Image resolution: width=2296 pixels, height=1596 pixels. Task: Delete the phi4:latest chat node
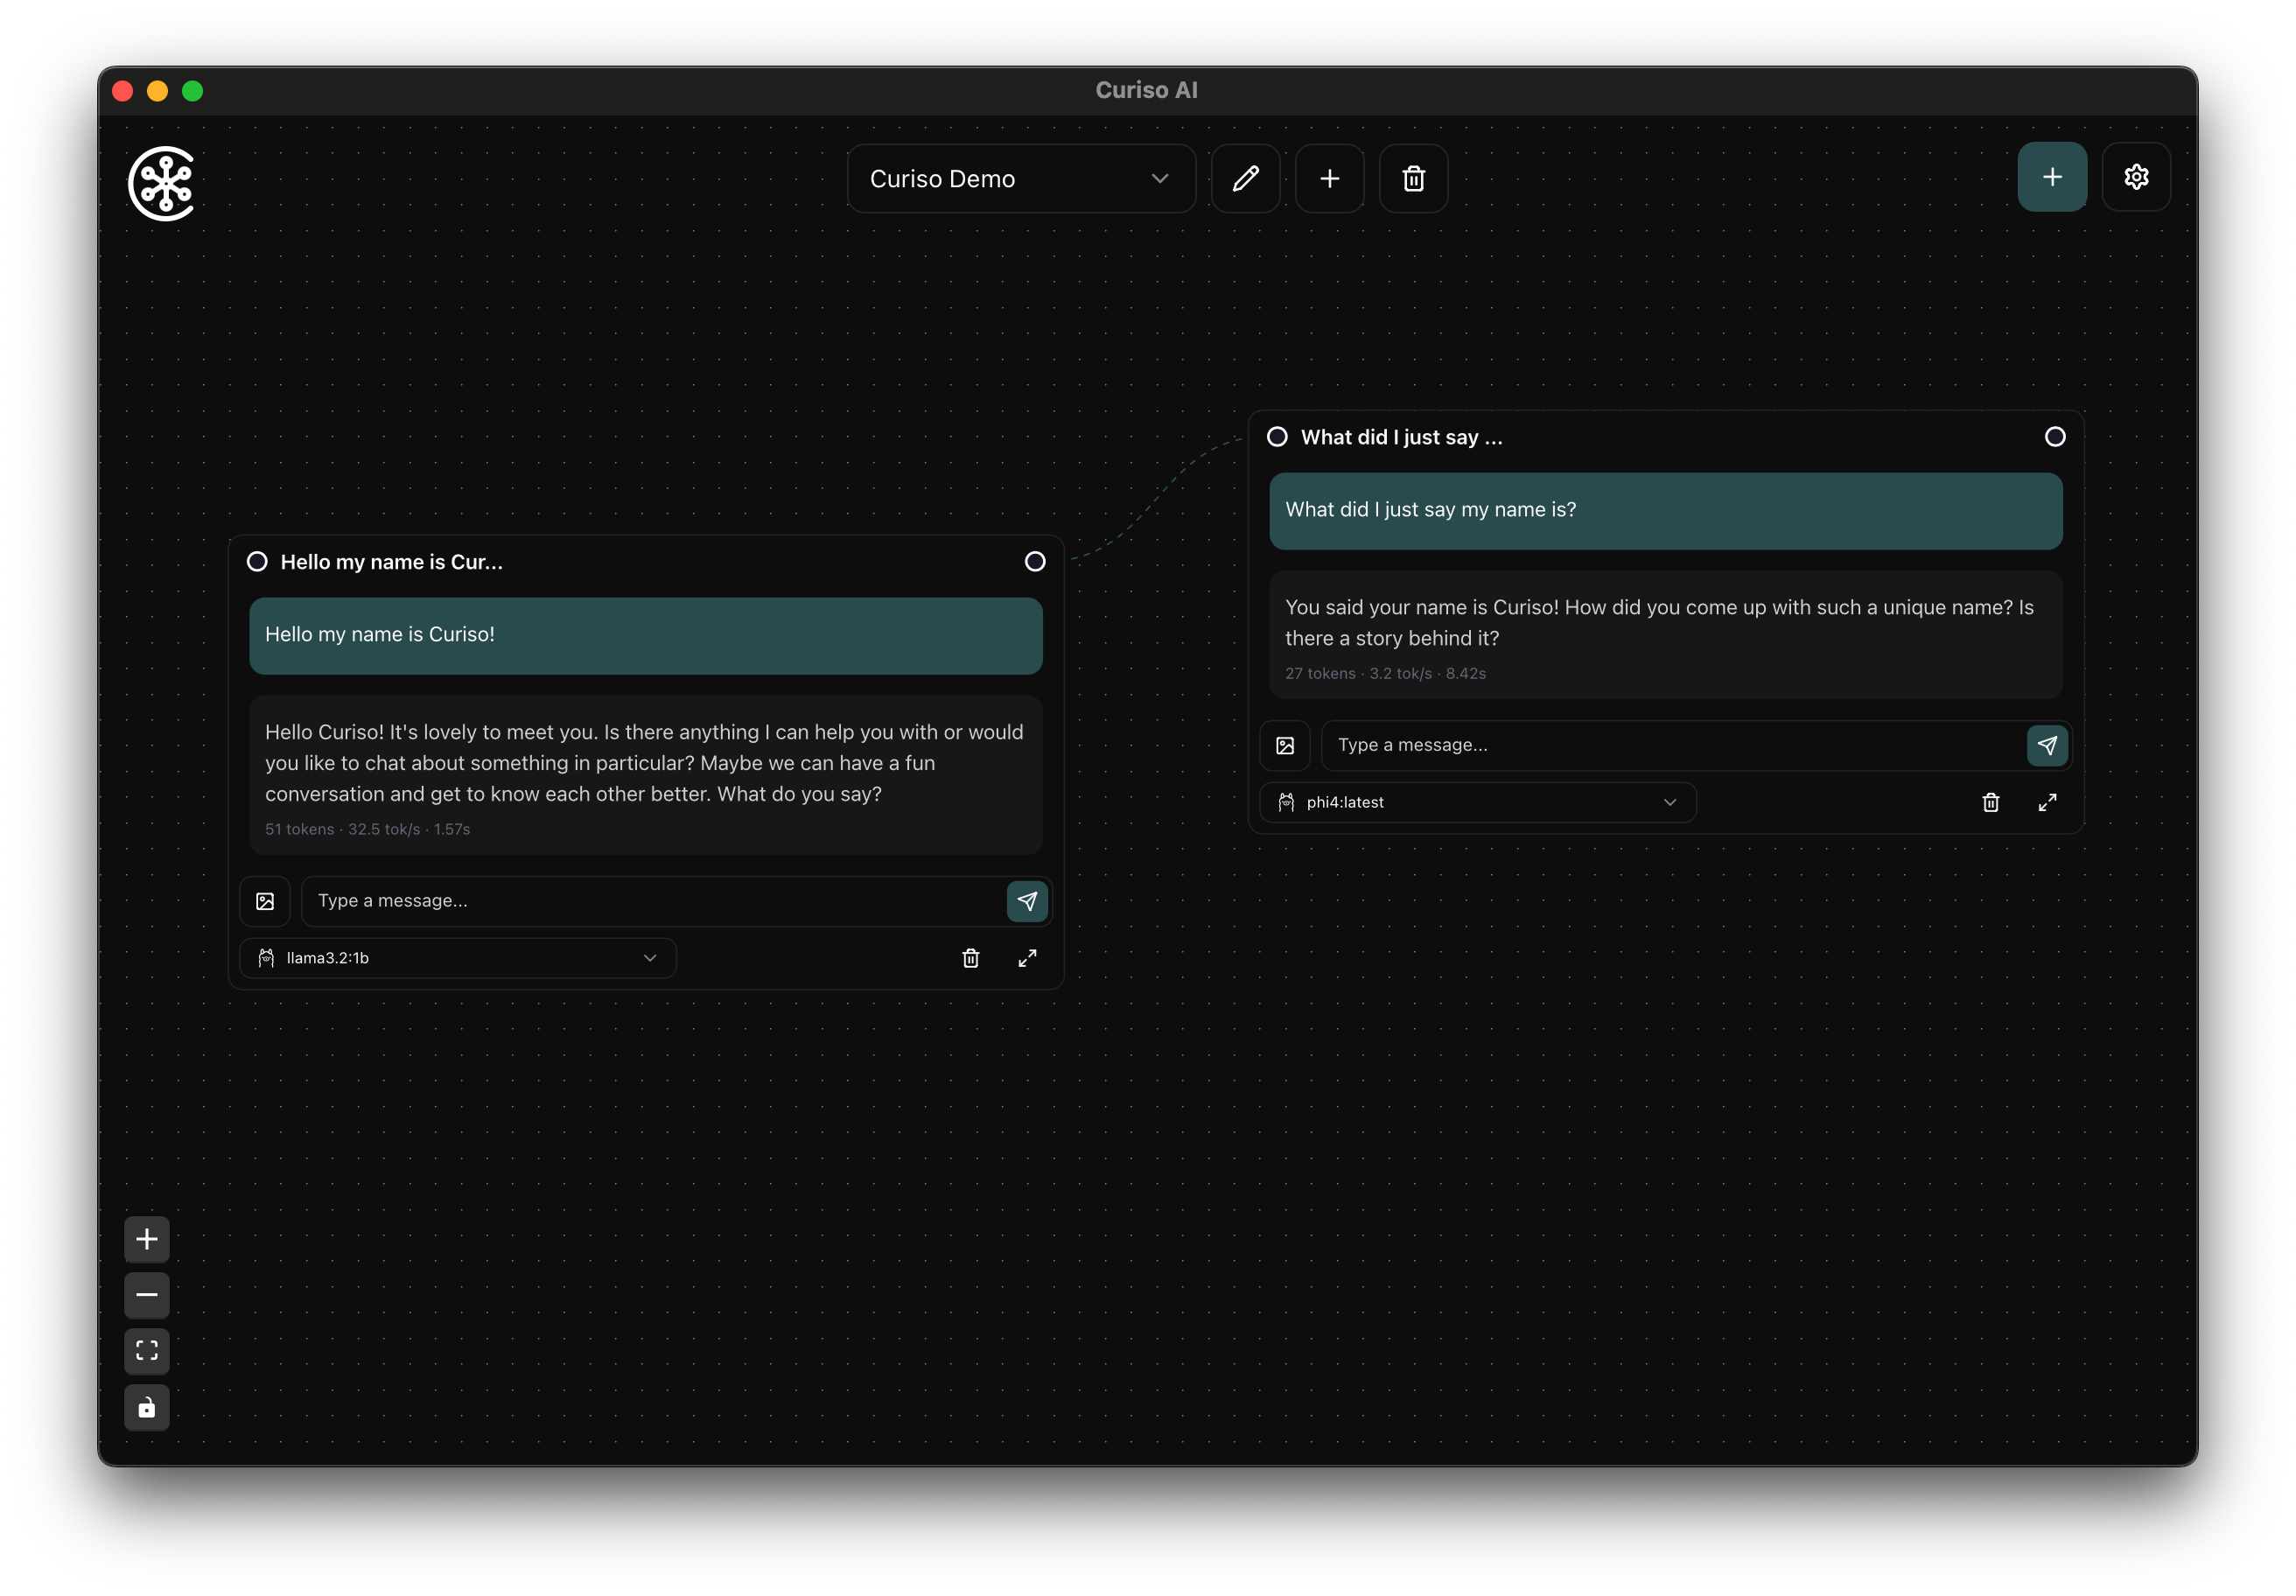pos(1990,803)
